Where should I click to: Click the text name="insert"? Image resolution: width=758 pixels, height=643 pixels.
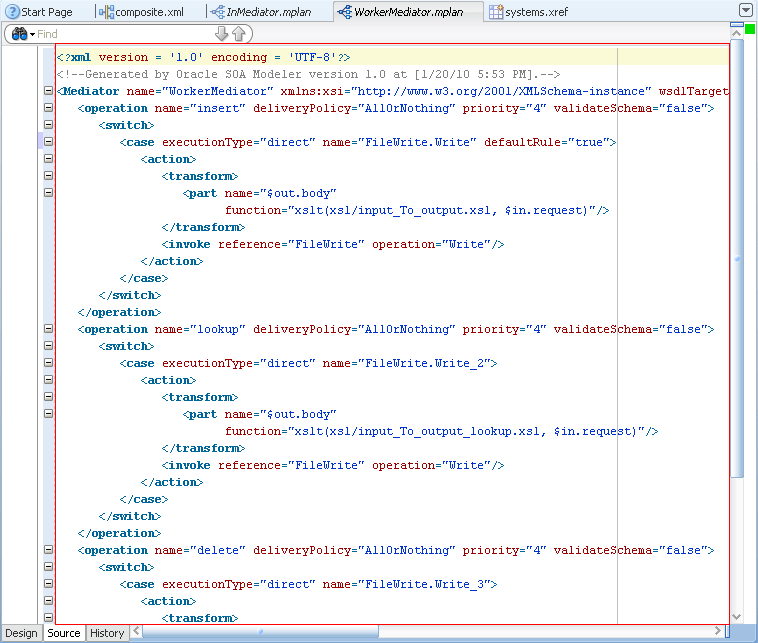pyautogui.click(x=200, y=108)
